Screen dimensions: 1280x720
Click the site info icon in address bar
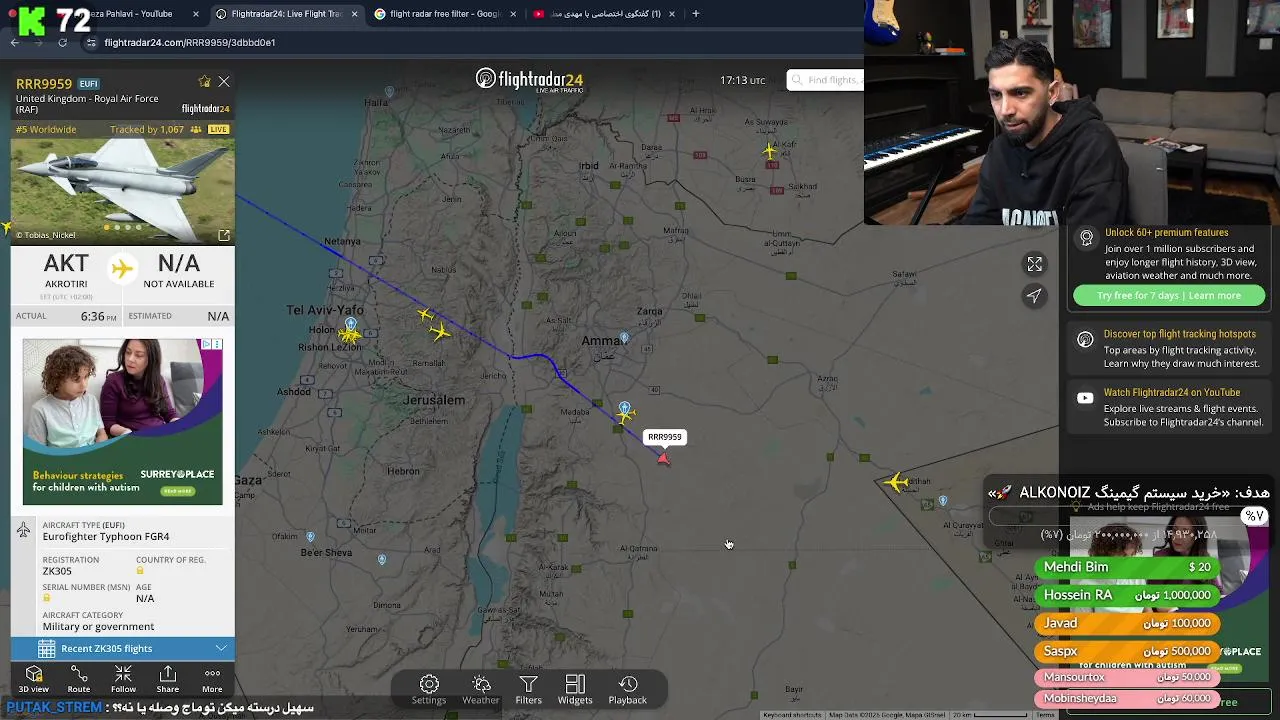(91, 43)
